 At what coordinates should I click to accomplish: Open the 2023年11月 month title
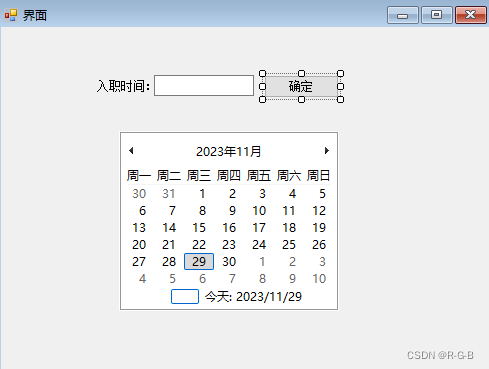(229, 151)
